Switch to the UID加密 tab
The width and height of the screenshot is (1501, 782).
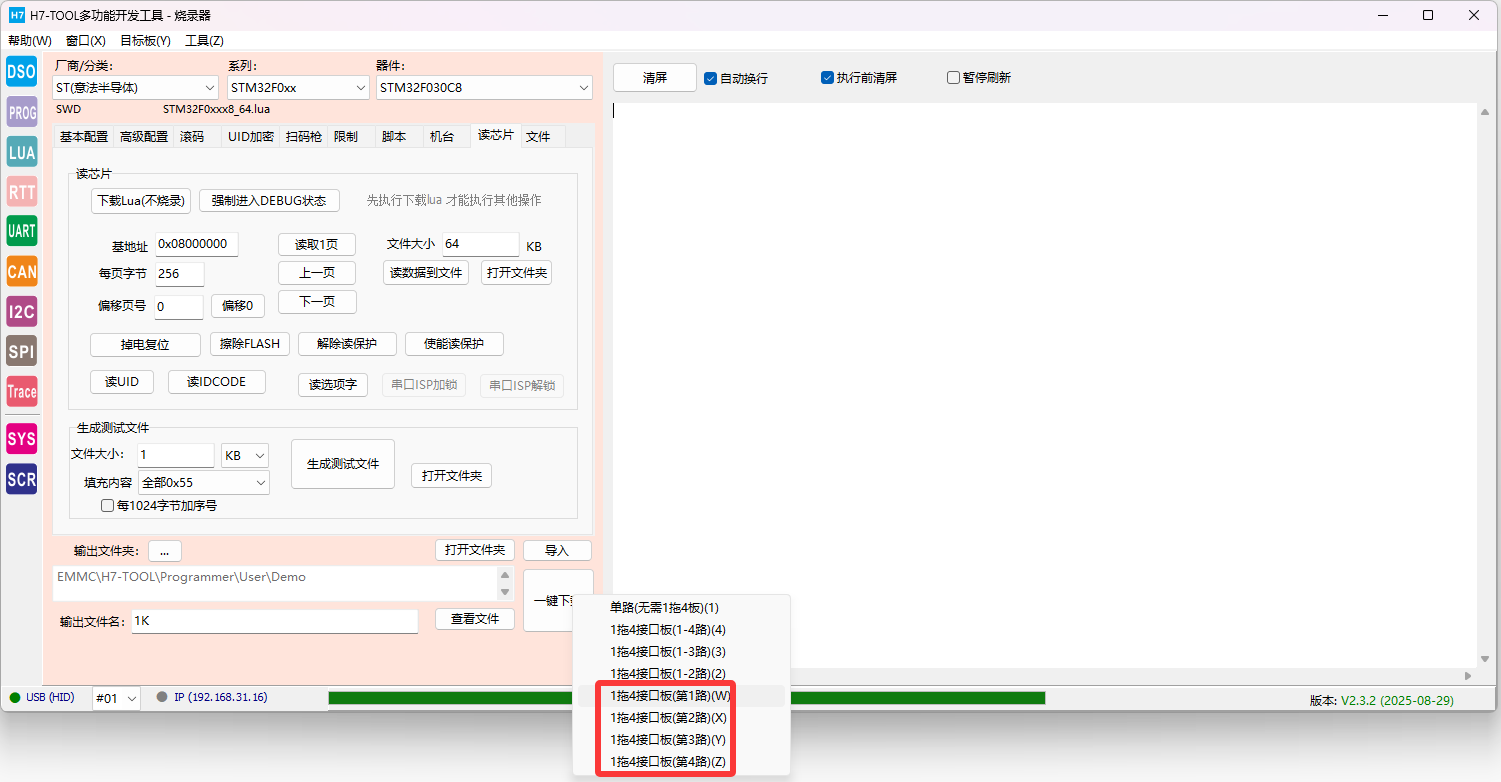click(250, 137)
